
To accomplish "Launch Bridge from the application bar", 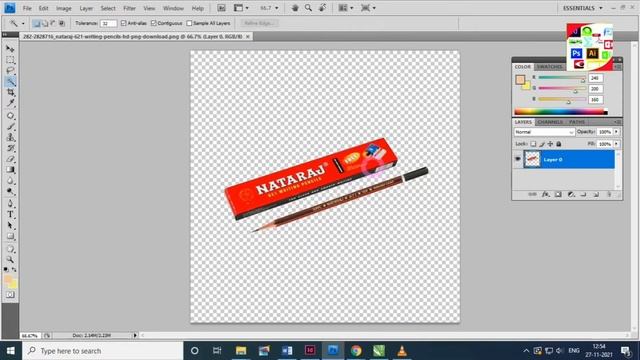I will (x=221, y=8).
